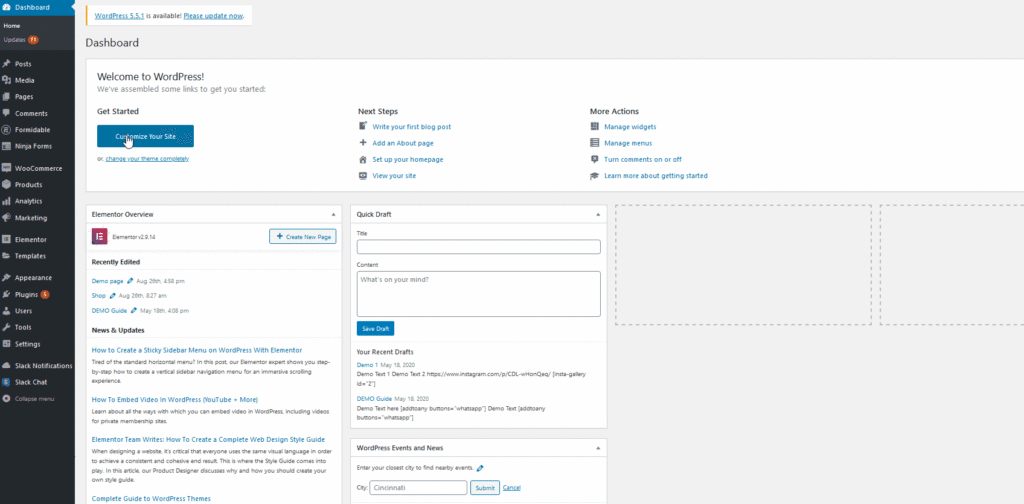The image size is (1024, 504).
Task: Collapse the Elementor Overview widget
Action: 333,214
